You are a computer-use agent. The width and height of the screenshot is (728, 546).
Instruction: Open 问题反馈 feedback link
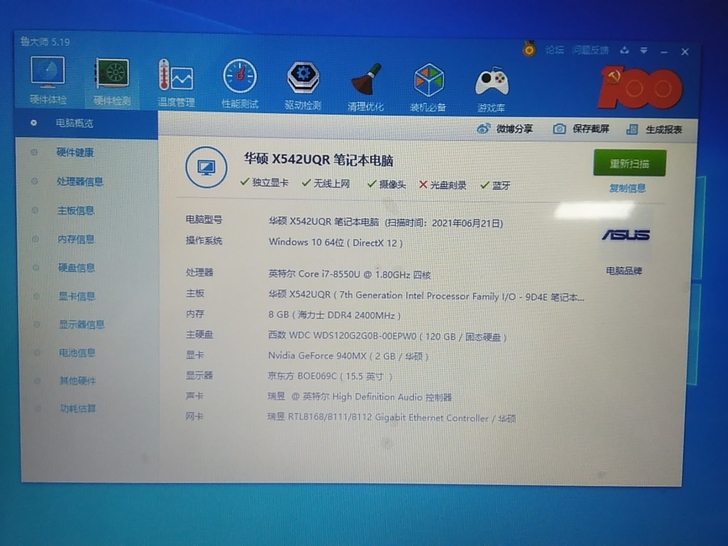pos(590,50)
